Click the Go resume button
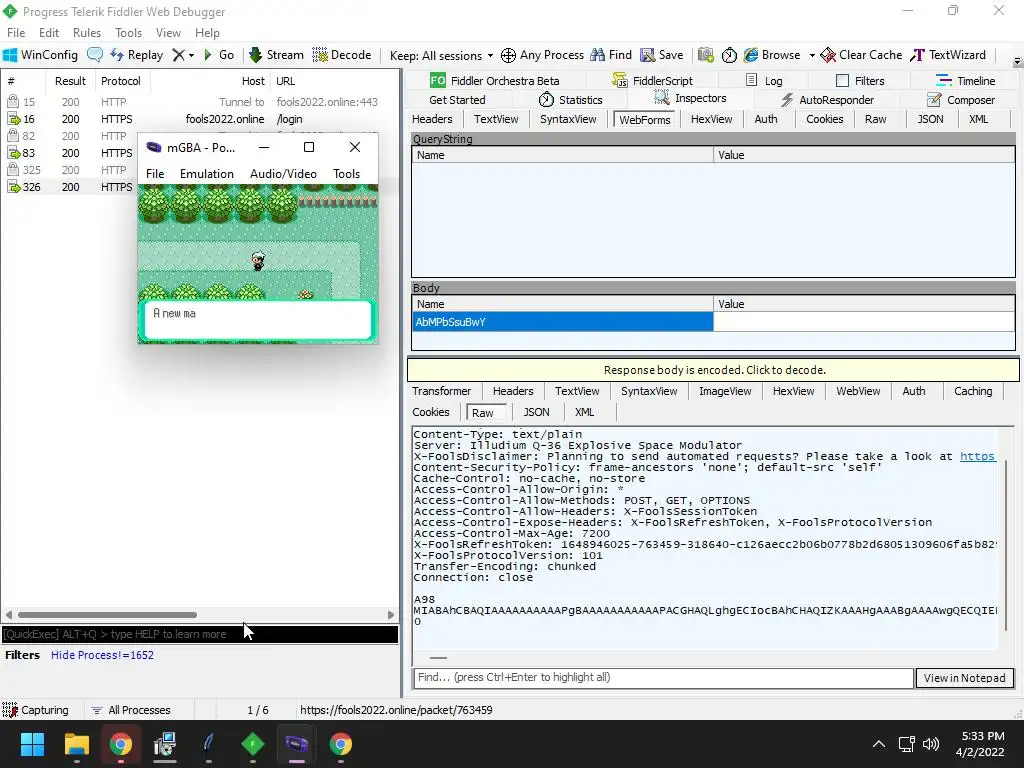This screenshot has height=768, width=1024. coord(219,55)
